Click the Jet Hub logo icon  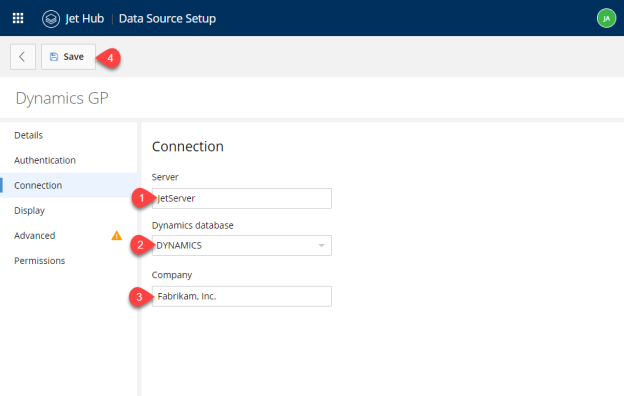coord(51,19)
